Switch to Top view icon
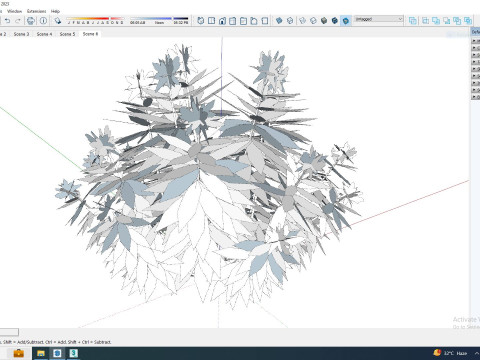Image resolution: width=480 pixels, height=360 pixels. pyautogui.click(x=211, y=21)
